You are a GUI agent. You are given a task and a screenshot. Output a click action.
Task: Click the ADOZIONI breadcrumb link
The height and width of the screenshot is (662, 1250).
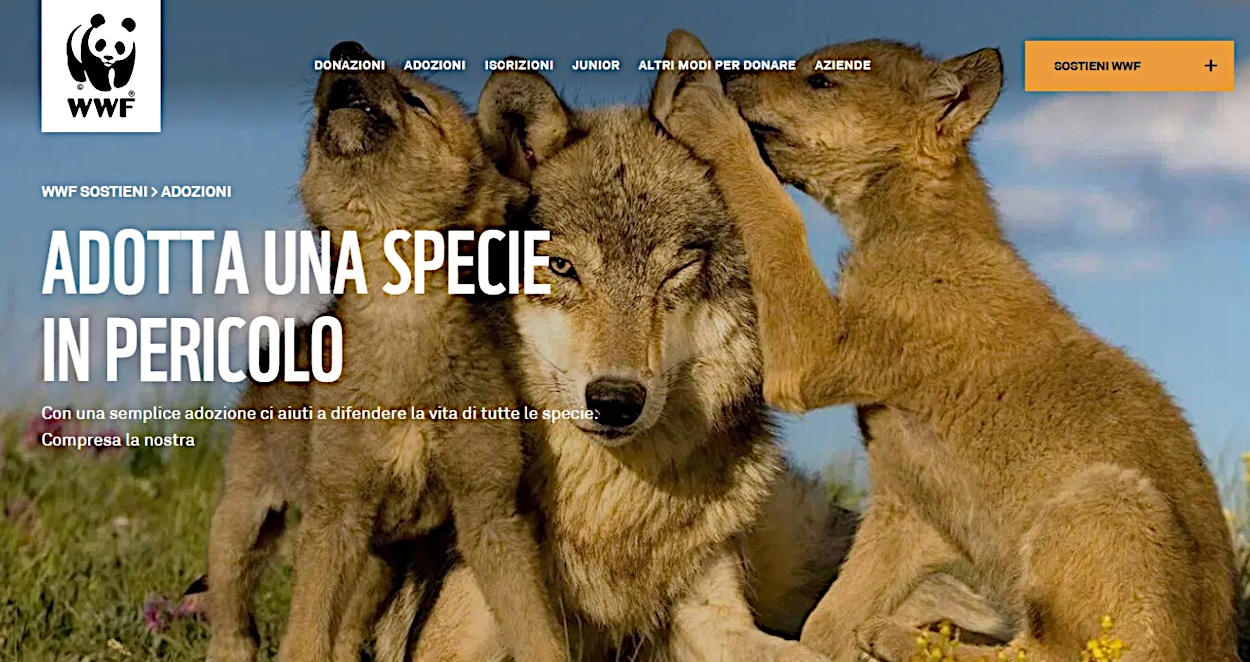196,191
